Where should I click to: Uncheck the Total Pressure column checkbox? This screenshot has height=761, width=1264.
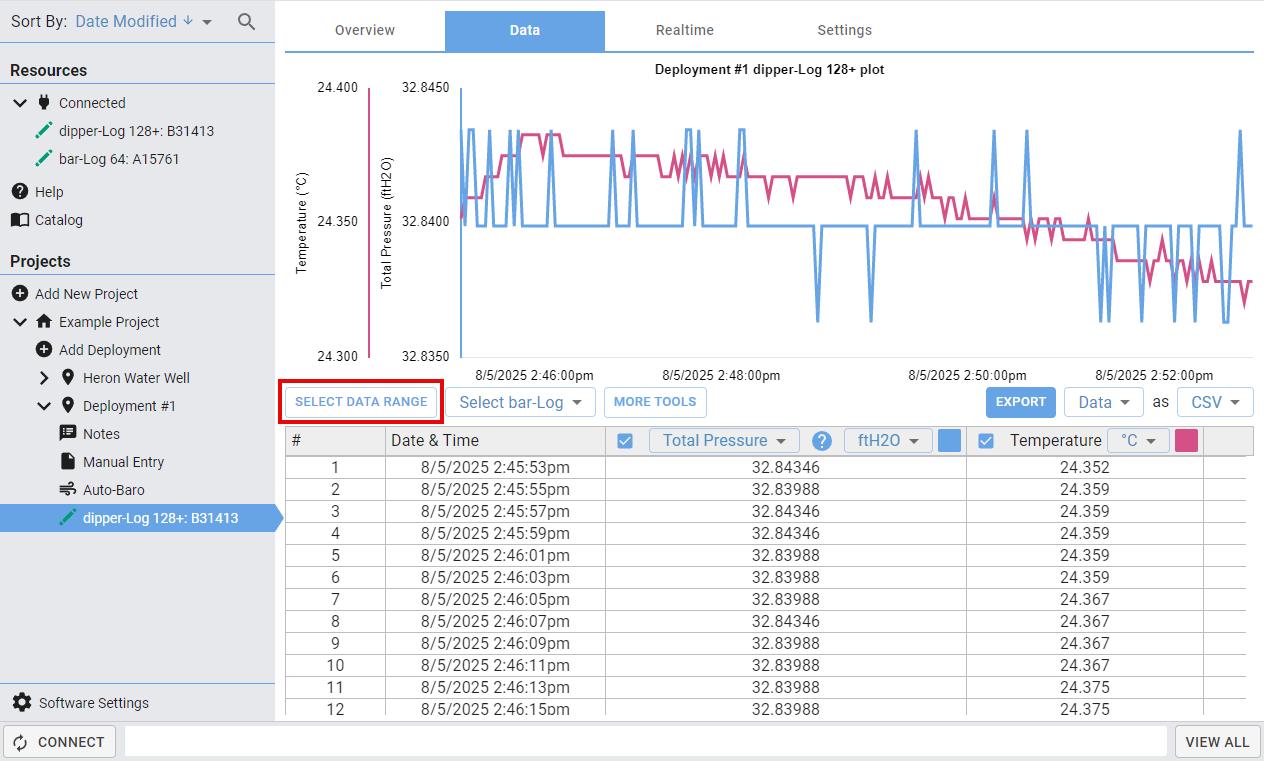pos(625,440)
